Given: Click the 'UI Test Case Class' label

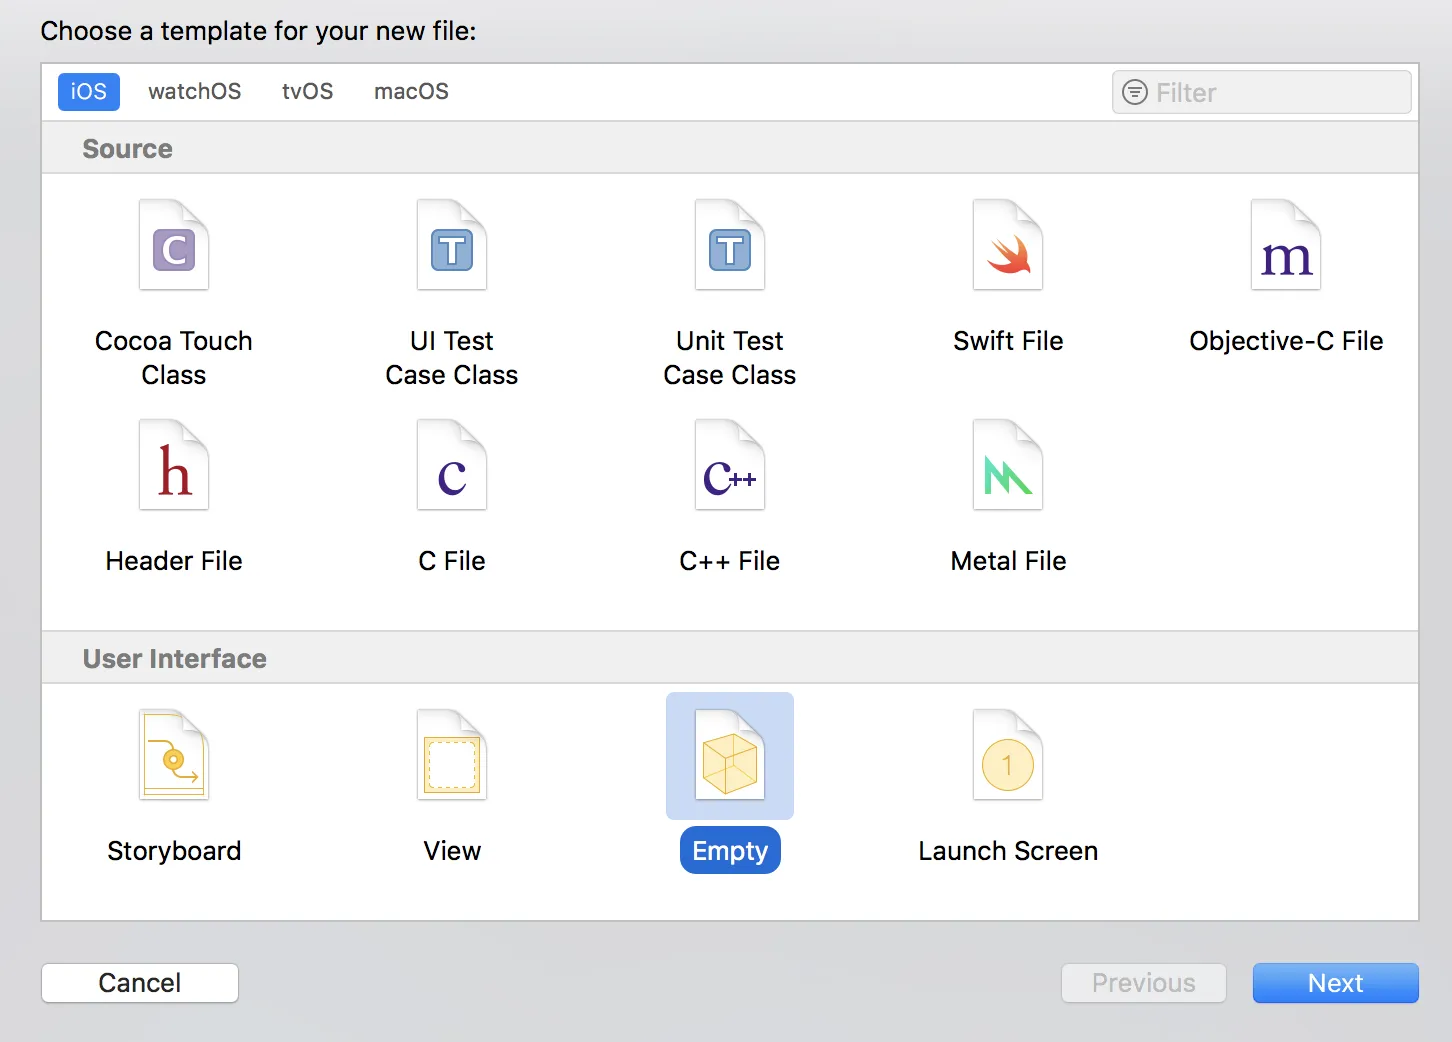Looking at the screenshot, I should (x=452, y=358).
